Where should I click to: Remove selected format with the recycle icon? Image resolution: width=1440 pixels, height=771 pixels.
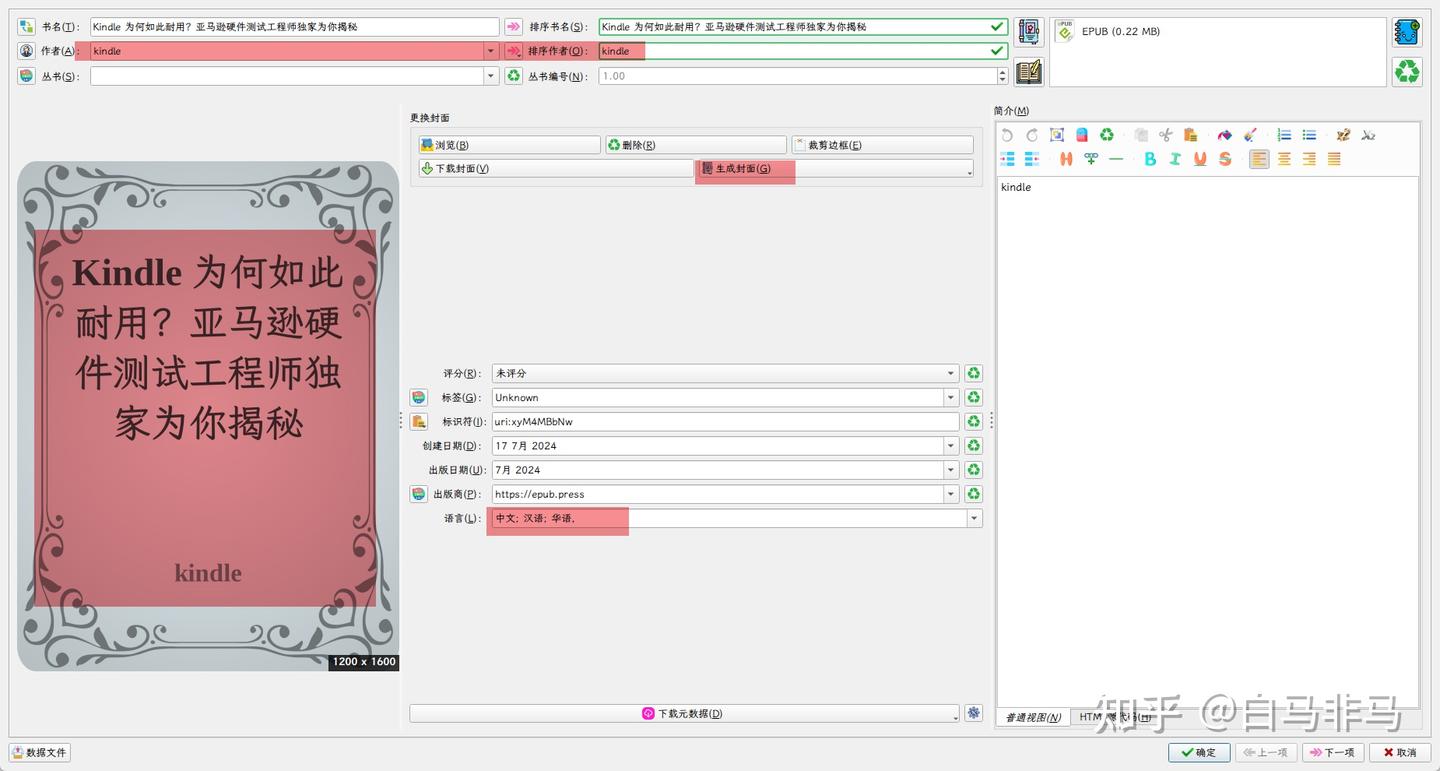1407,71
